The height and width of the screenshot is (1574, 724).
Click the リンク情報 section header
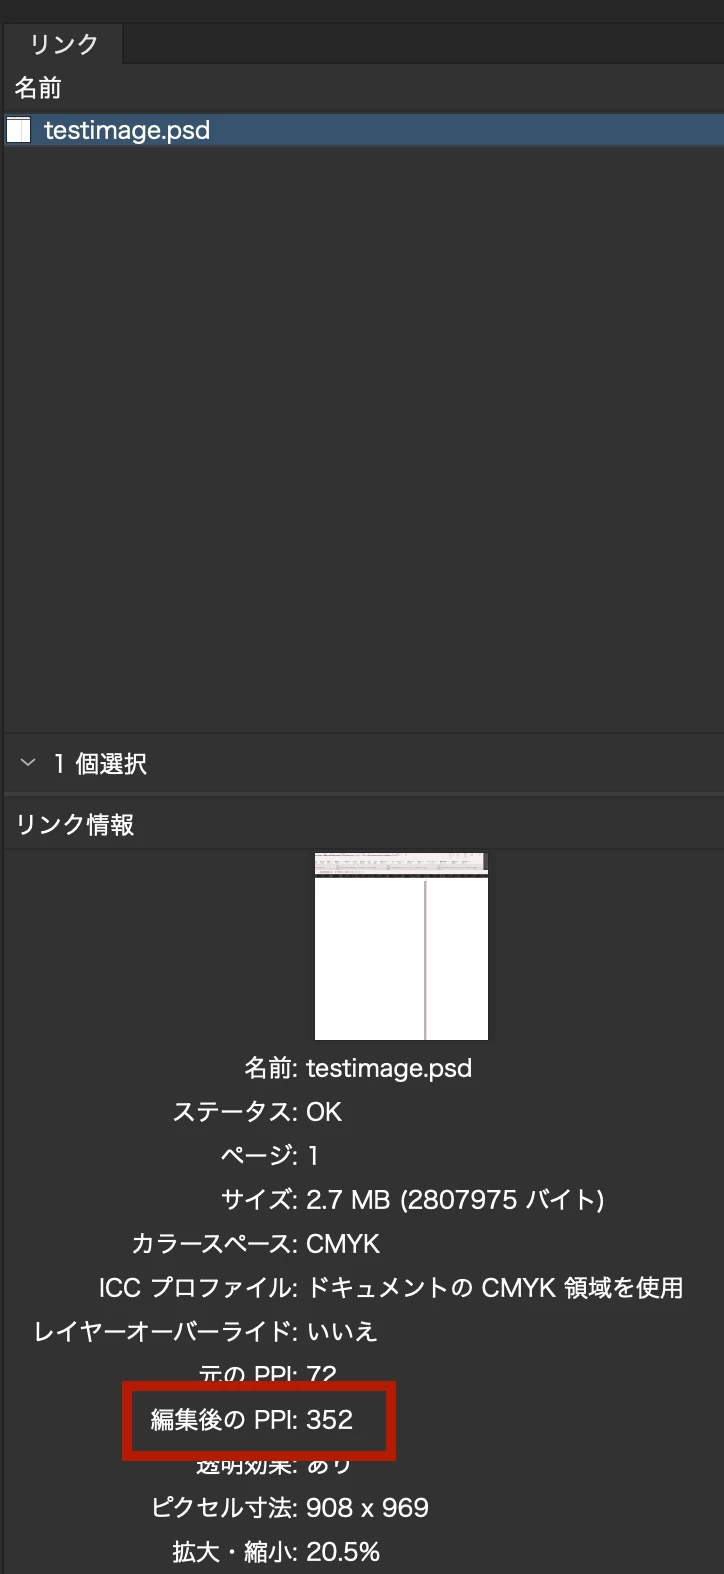tap(75, 825)
